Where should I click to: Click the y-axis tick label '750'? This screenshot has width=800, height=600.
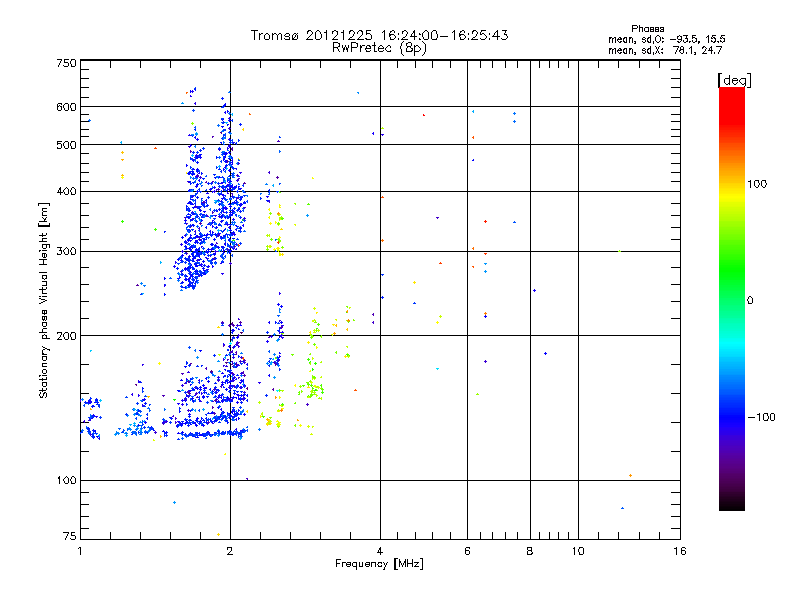(x=67, y=63)
